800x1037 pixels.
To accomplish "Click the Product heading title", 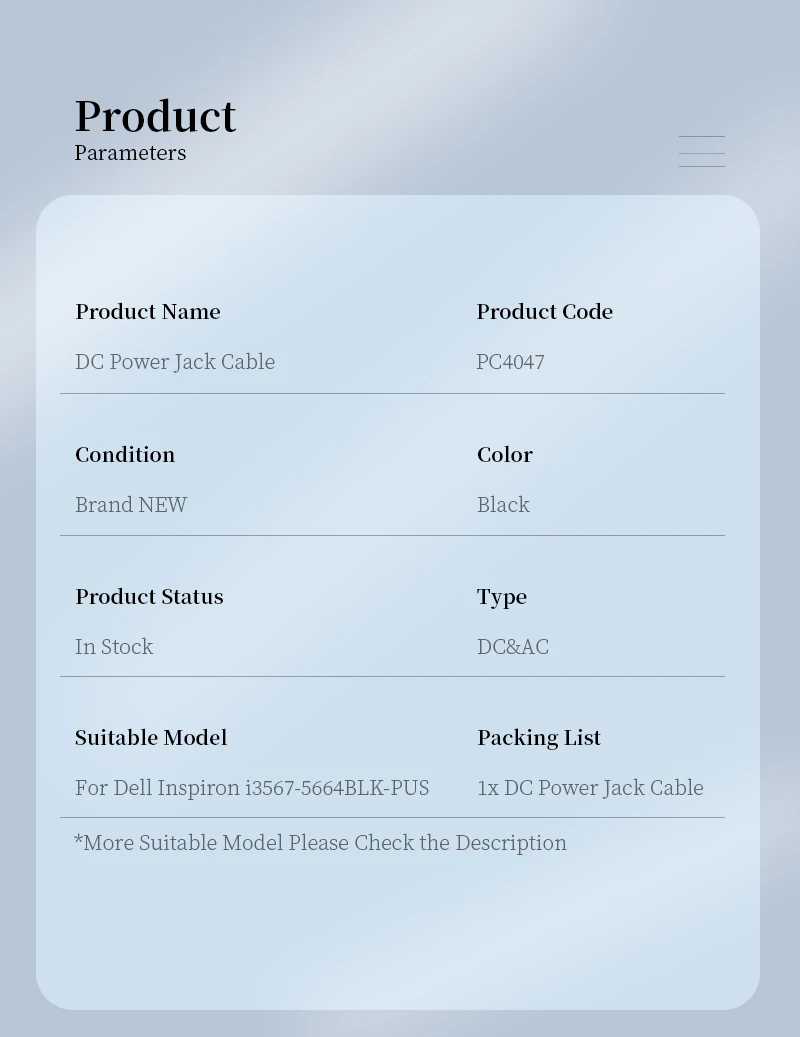I will click(155, 117).
